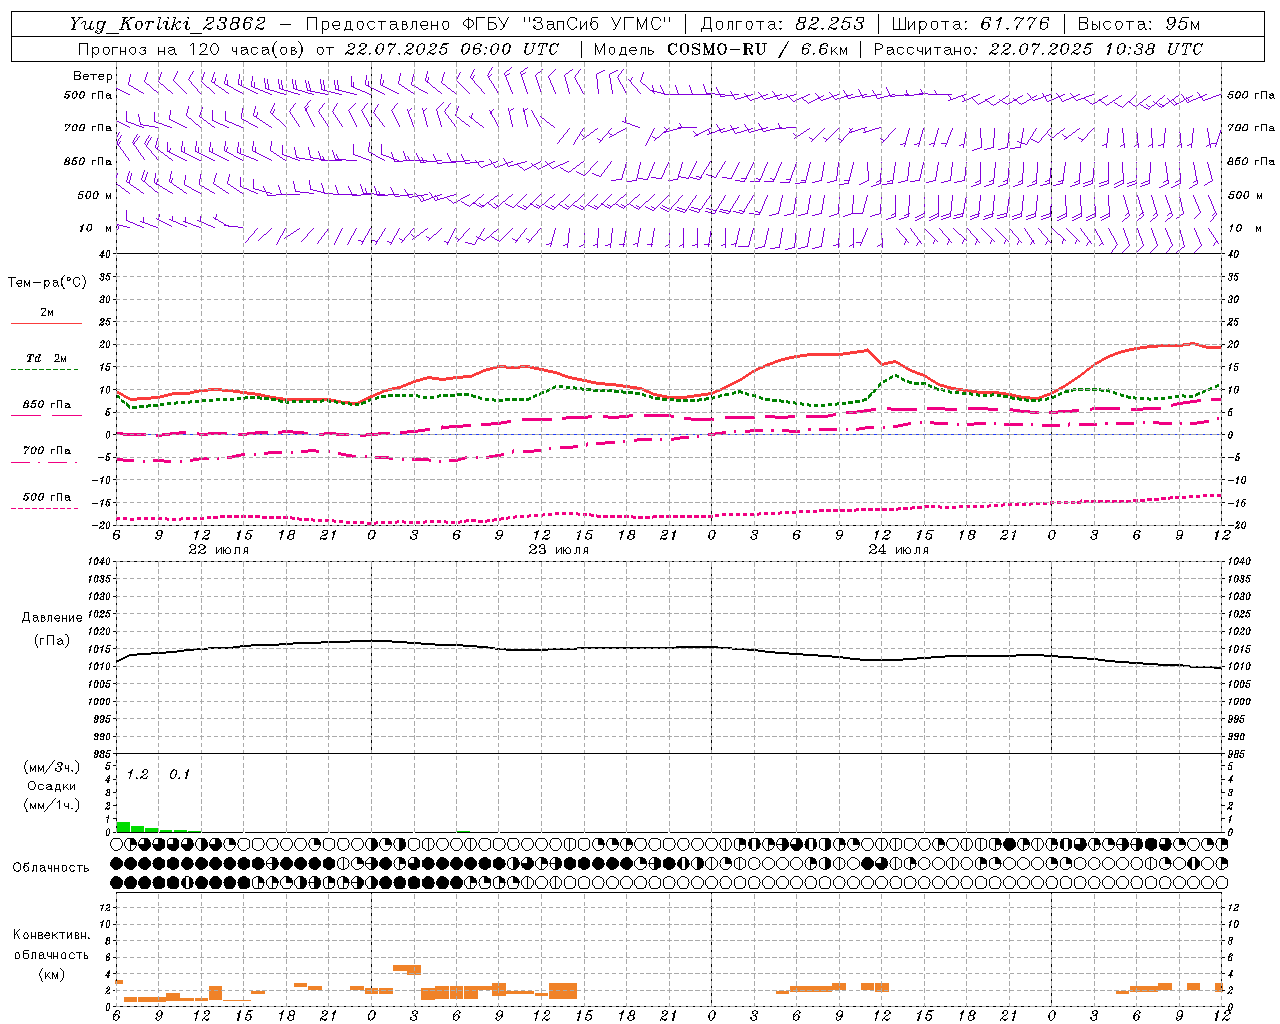Viewport: 1280px width, 1024px height.
Task: Click the tallest green precipitation bar
Action: pos(123,827)
